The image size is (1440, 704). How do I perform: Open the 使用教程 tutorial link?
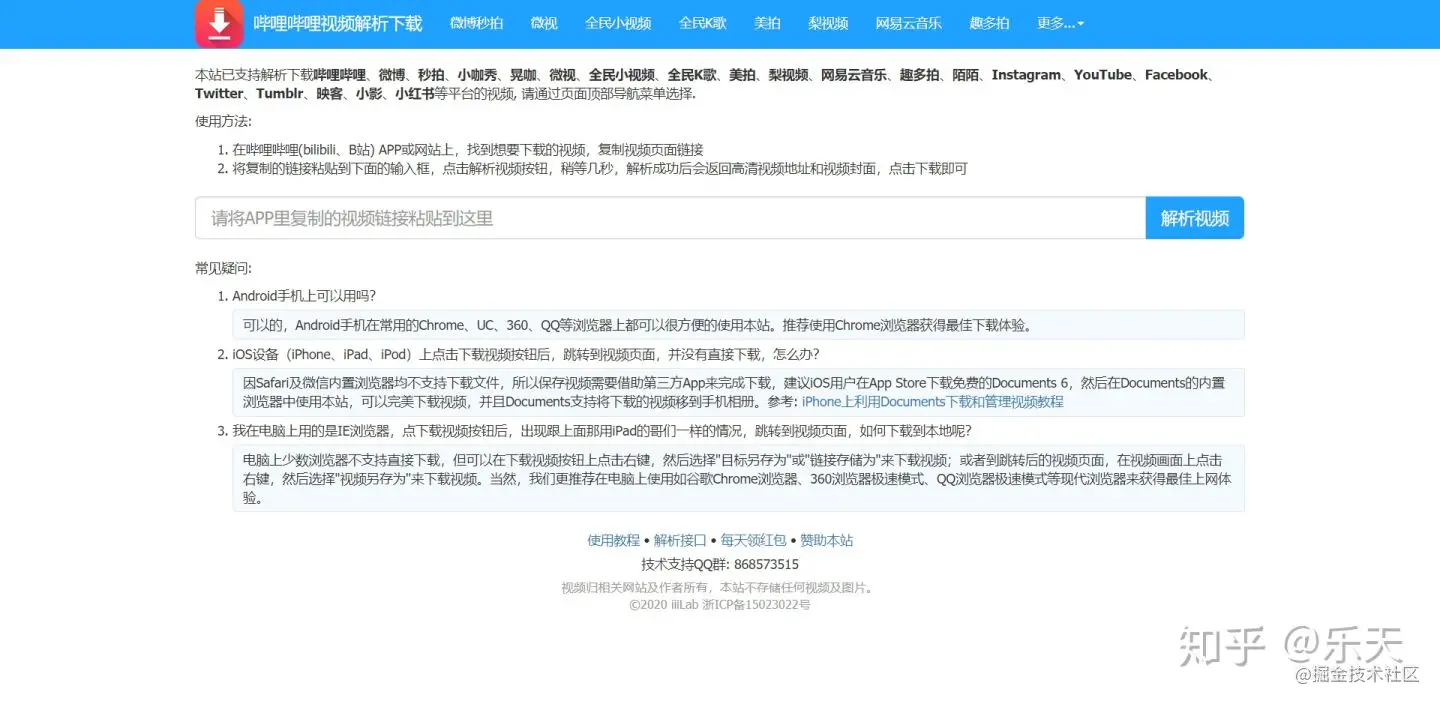(x=612, y=540)
